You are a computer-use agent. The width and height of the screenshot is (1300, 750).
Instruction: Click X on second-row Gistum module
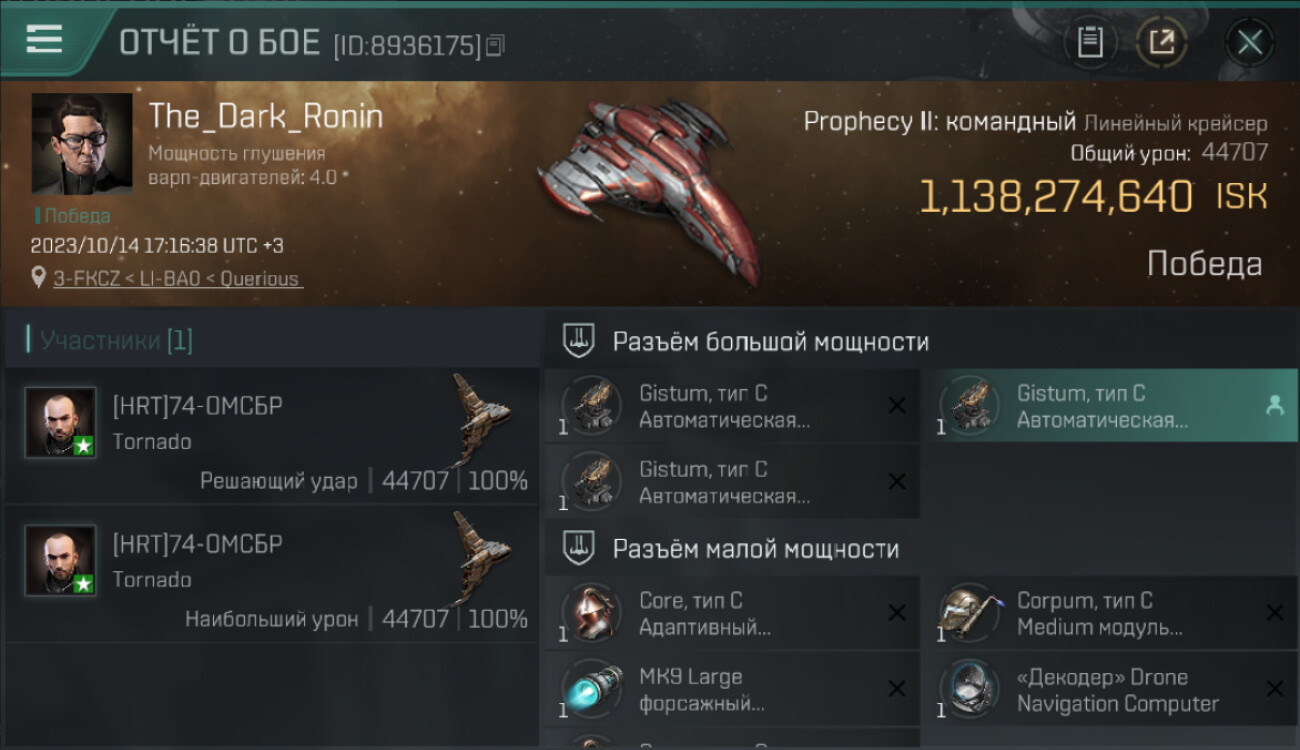pos(897,481)
